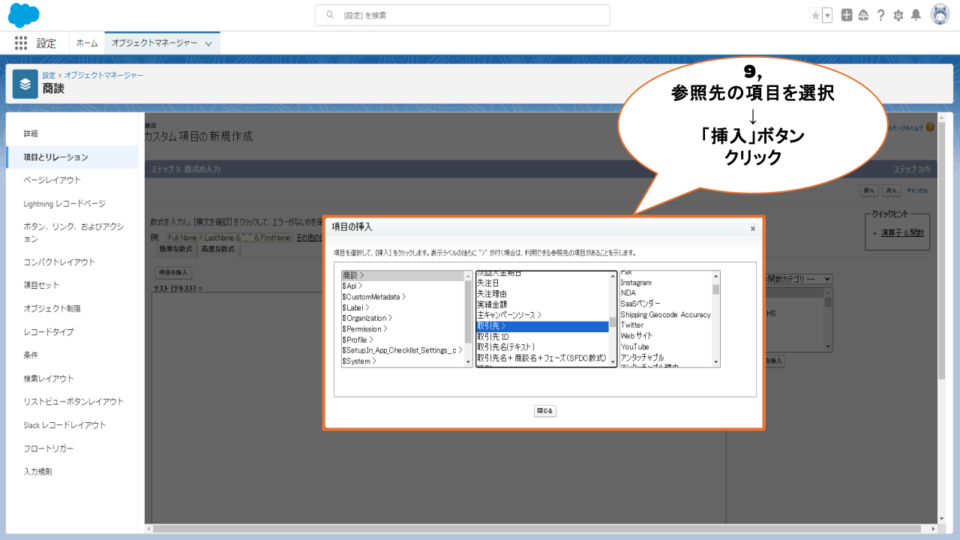Click the オブジェクトマネージャー breadcrumb link
The width and height of the screenshot is (960, 540).
[x=103, y=75]
